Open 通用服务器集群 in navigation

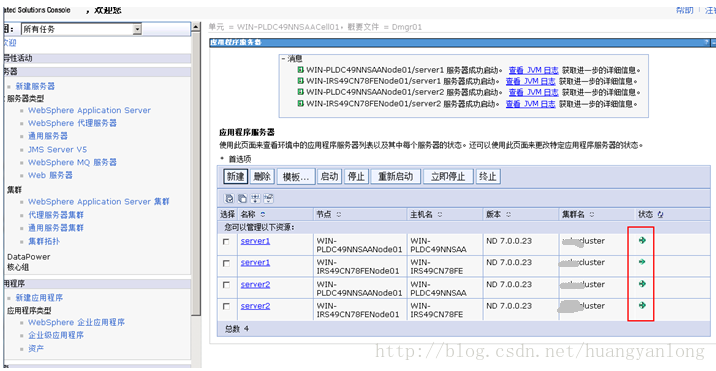[x=56, y=228]
